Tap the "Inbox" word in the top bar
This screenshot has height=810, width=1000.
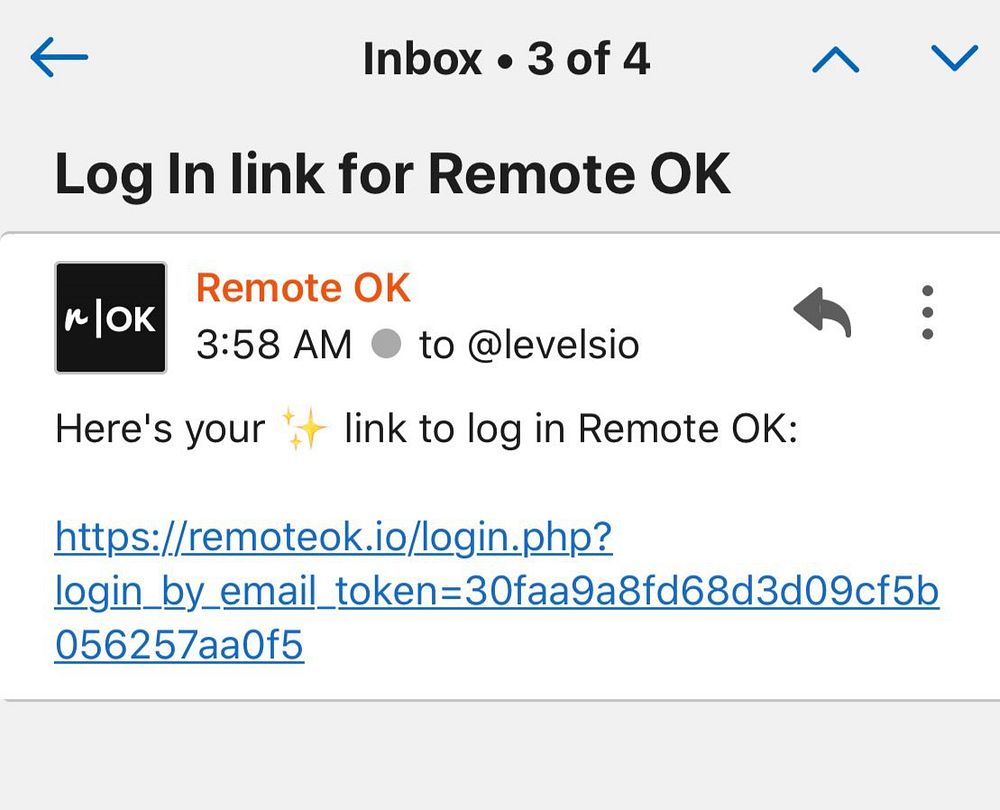[x=422, y=59]
